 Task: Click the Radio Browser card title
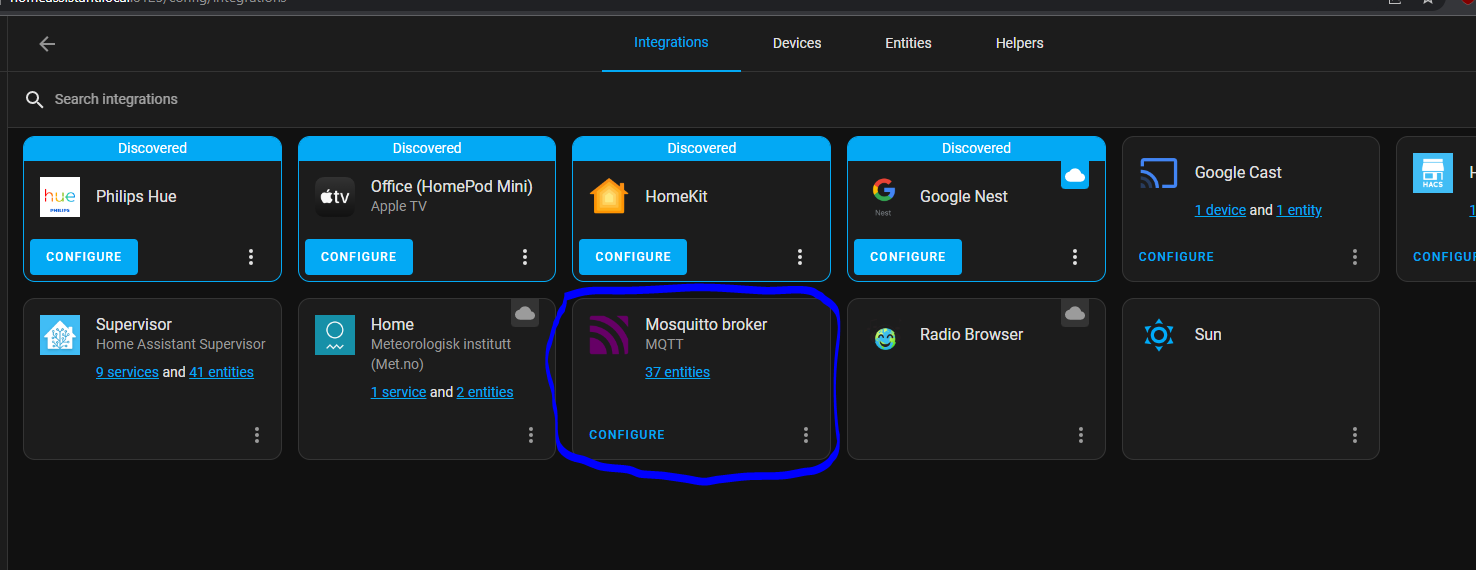click(971, 334)
